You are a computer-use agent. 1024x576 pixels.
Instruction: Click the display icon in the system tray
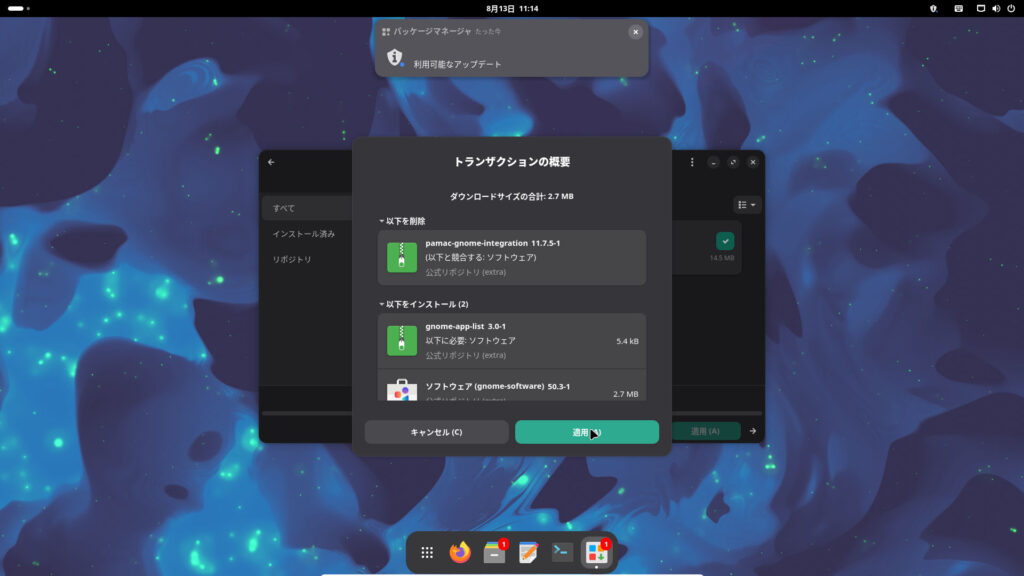pos(980,8)
